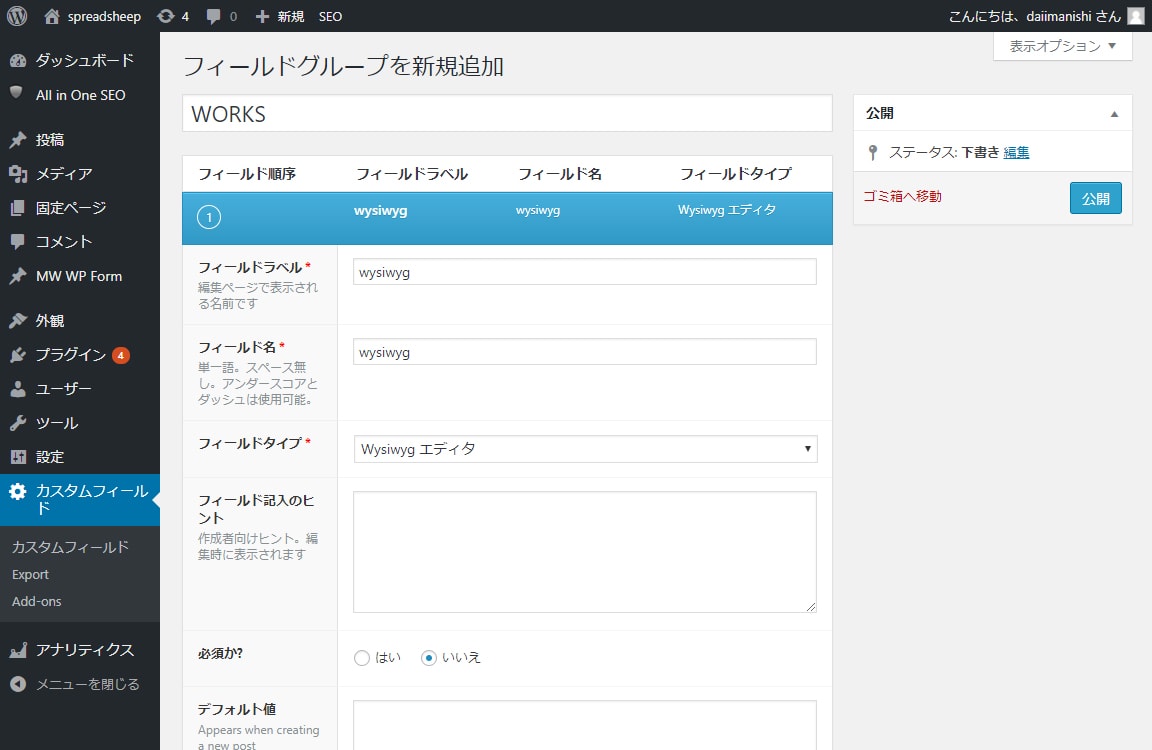Select the はい radio for 必須か?
This screenshot has height=750, width=1152.
pos(362,658)
